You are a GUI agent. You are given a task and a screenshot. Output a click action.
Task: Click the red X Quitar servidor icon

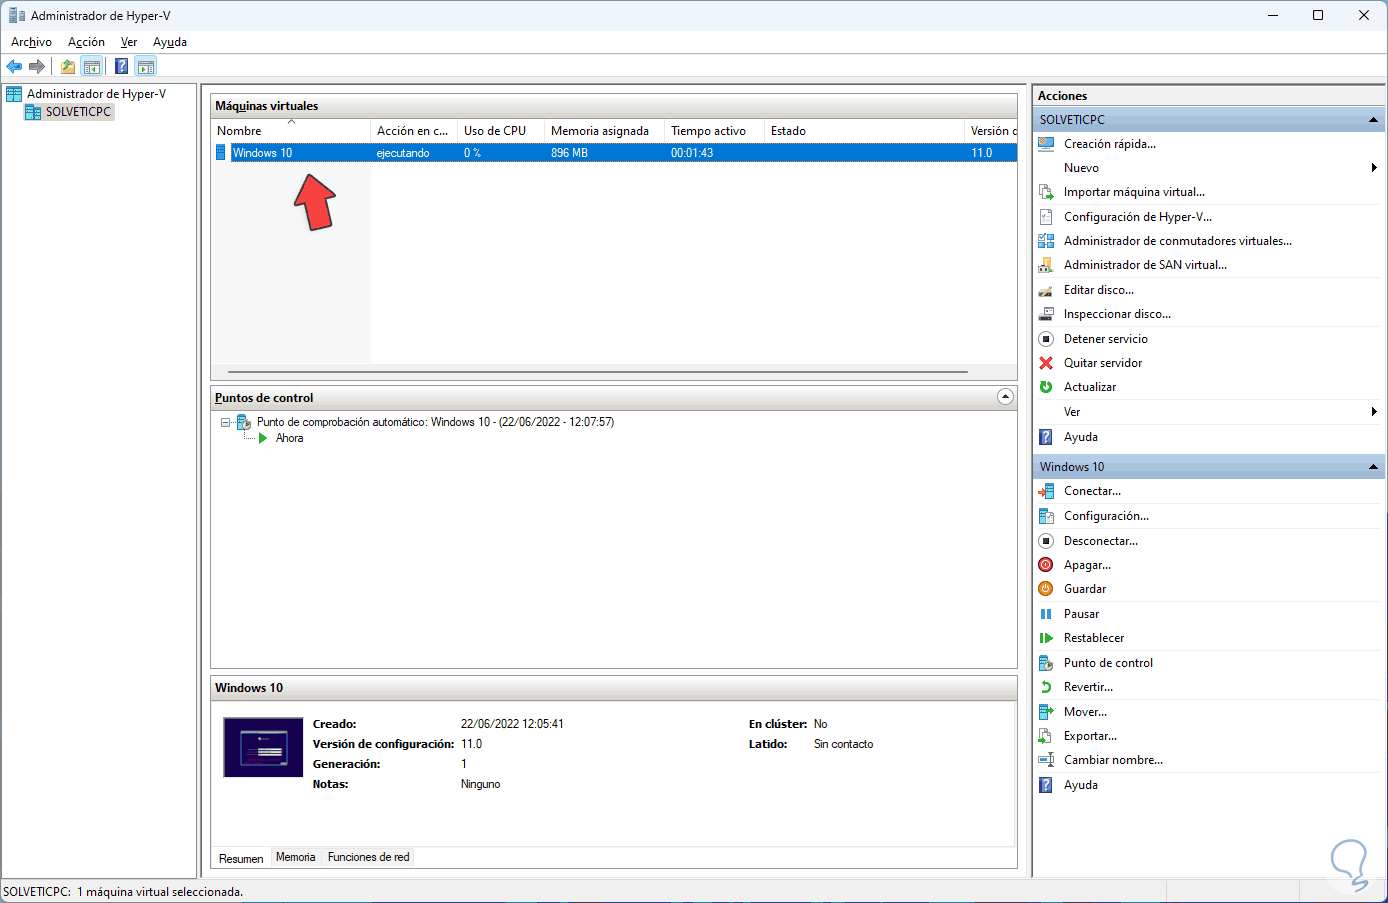coord(1046,363)
